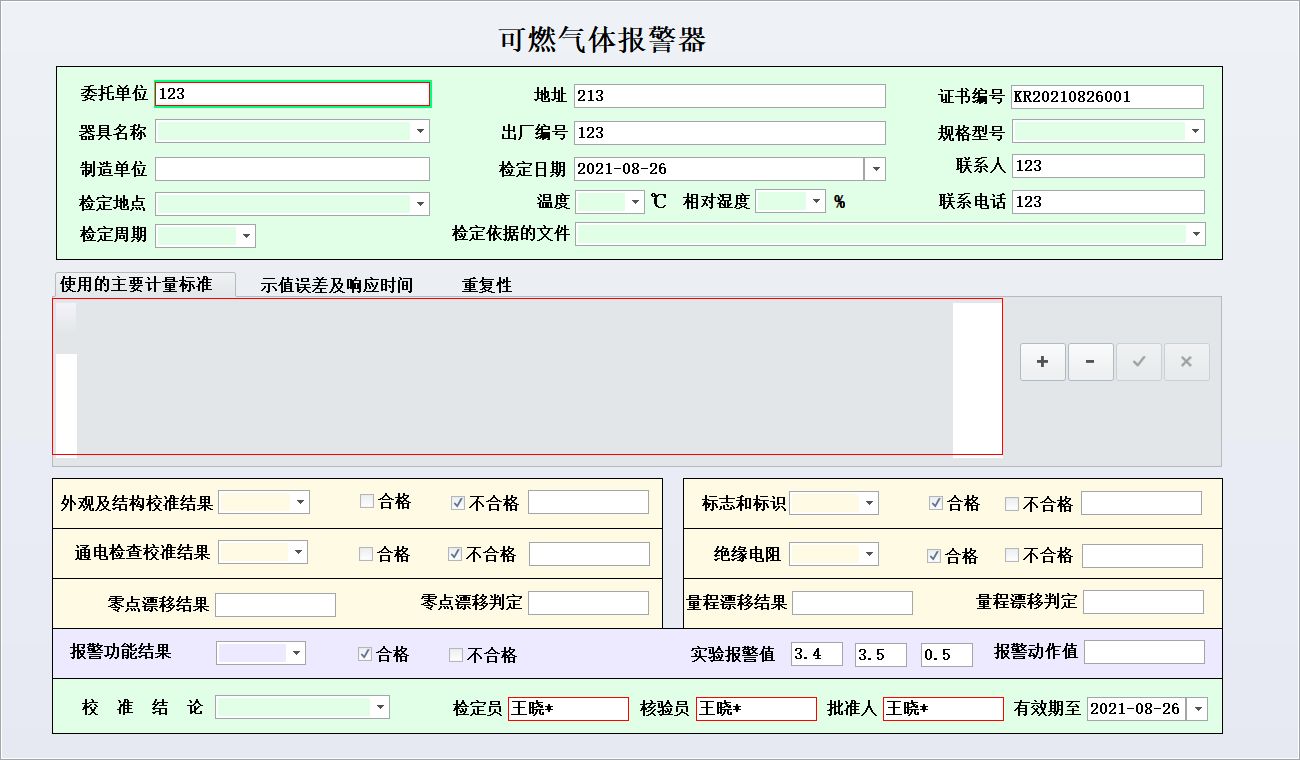Click the X cancel edit button
1300x760 pixels.
point(1187,362)
